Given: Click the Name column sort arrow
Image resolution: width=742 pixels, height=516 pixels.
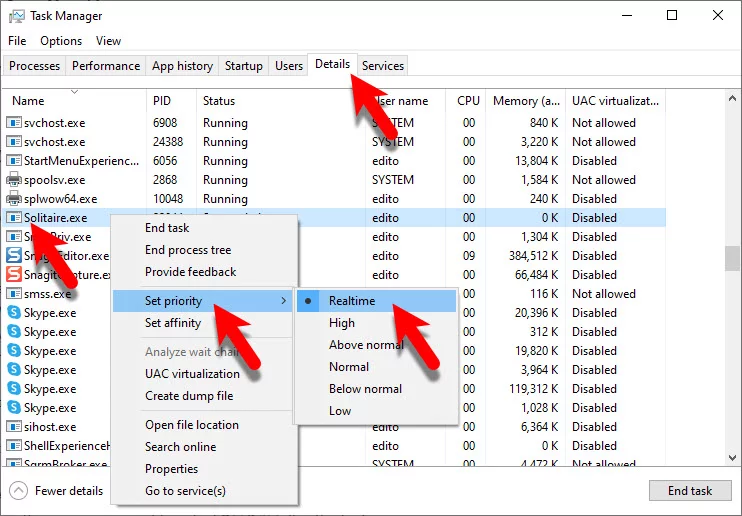Looking at the screenshot, I should (x=74, y=91).
